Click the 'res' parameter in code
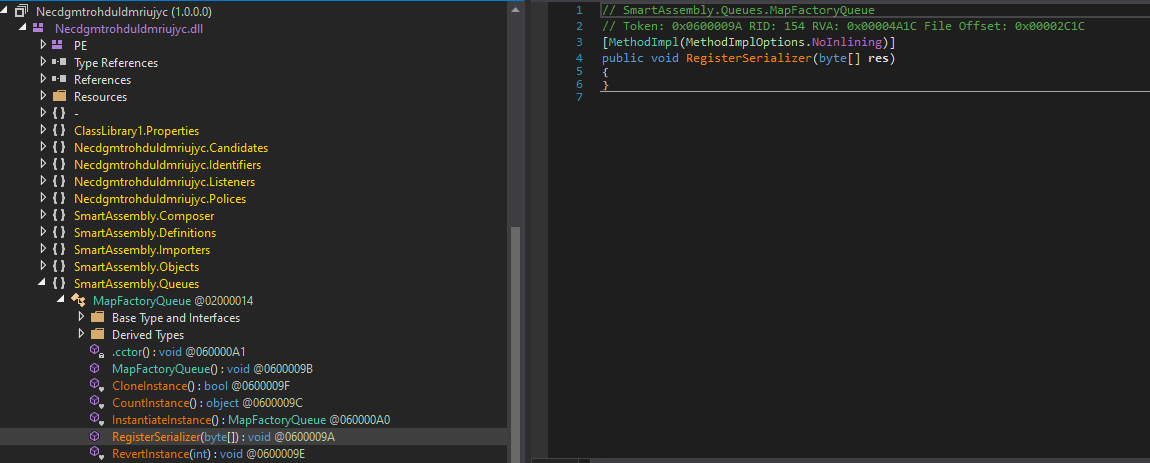 click(877, 57)
